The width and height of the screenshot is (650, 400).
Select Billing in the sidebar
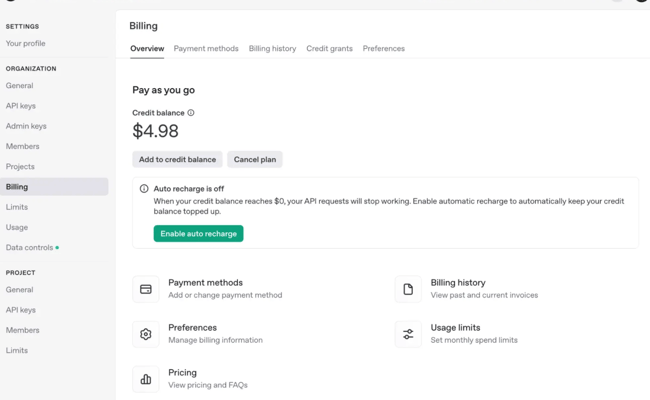(54, 187)
